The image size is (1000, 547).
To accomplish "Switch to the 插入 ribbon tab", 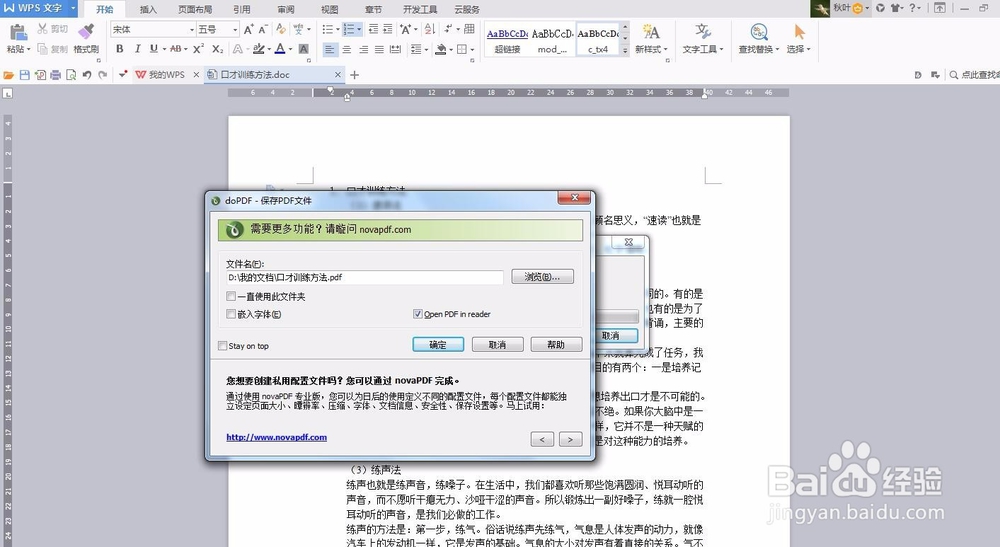I will pos(148,10).
